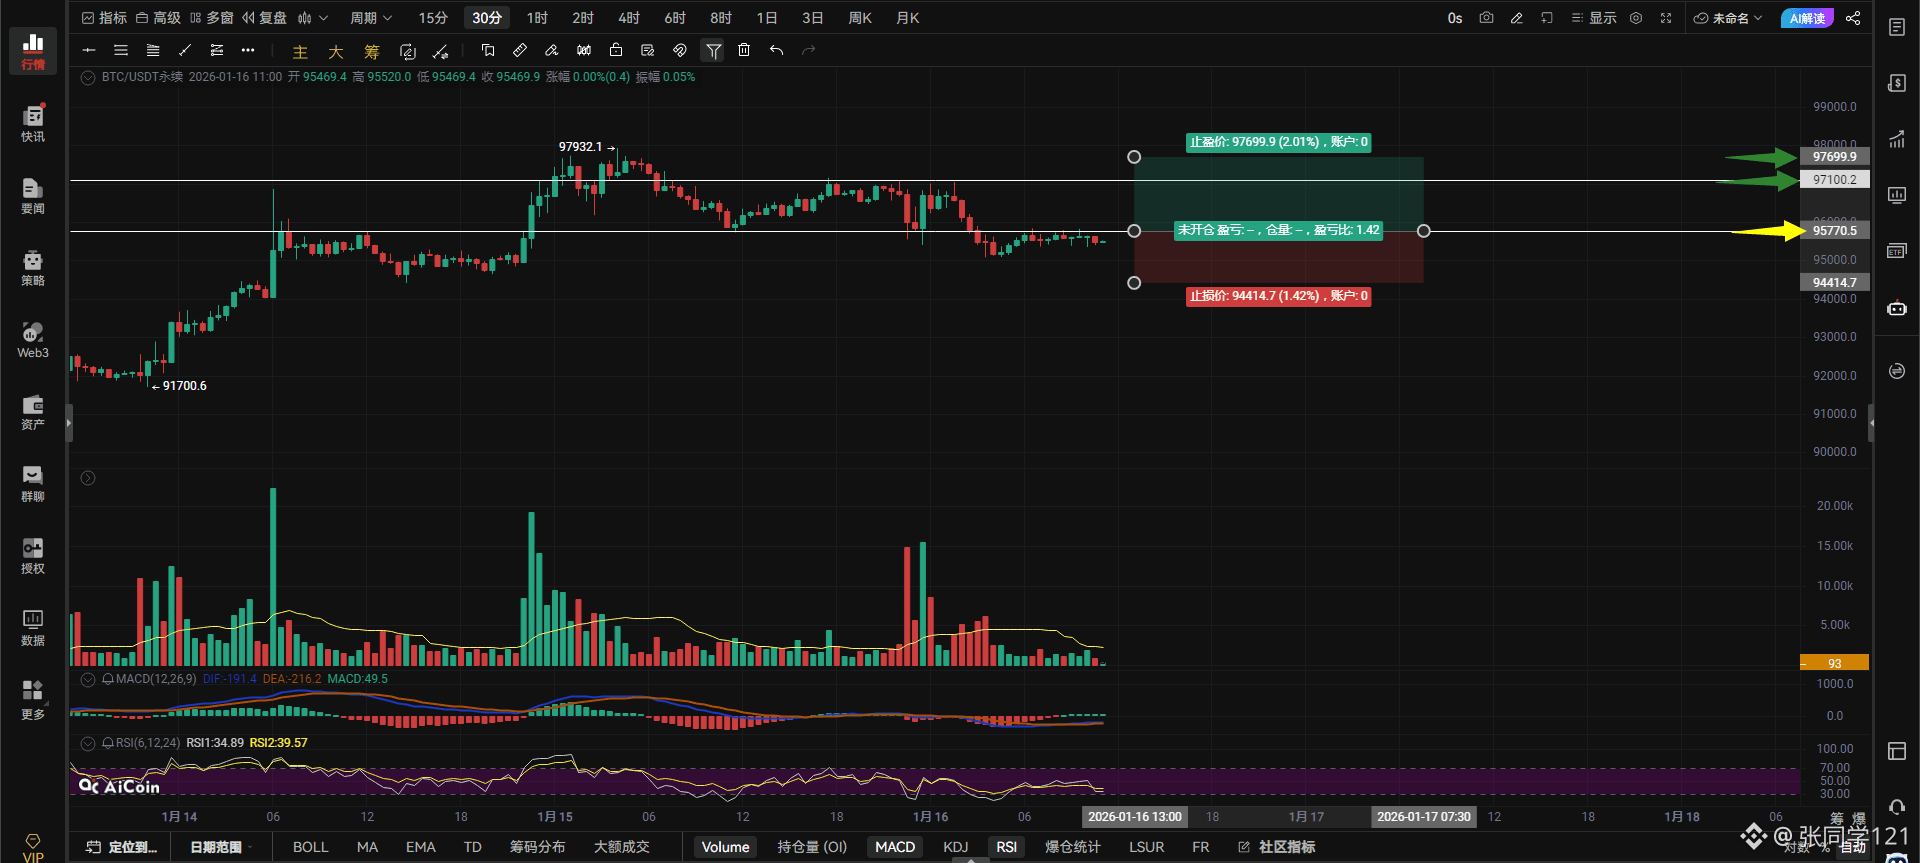Click the screenshot camera icon
Screen dimensions: 1920x863
[1486, 18]
